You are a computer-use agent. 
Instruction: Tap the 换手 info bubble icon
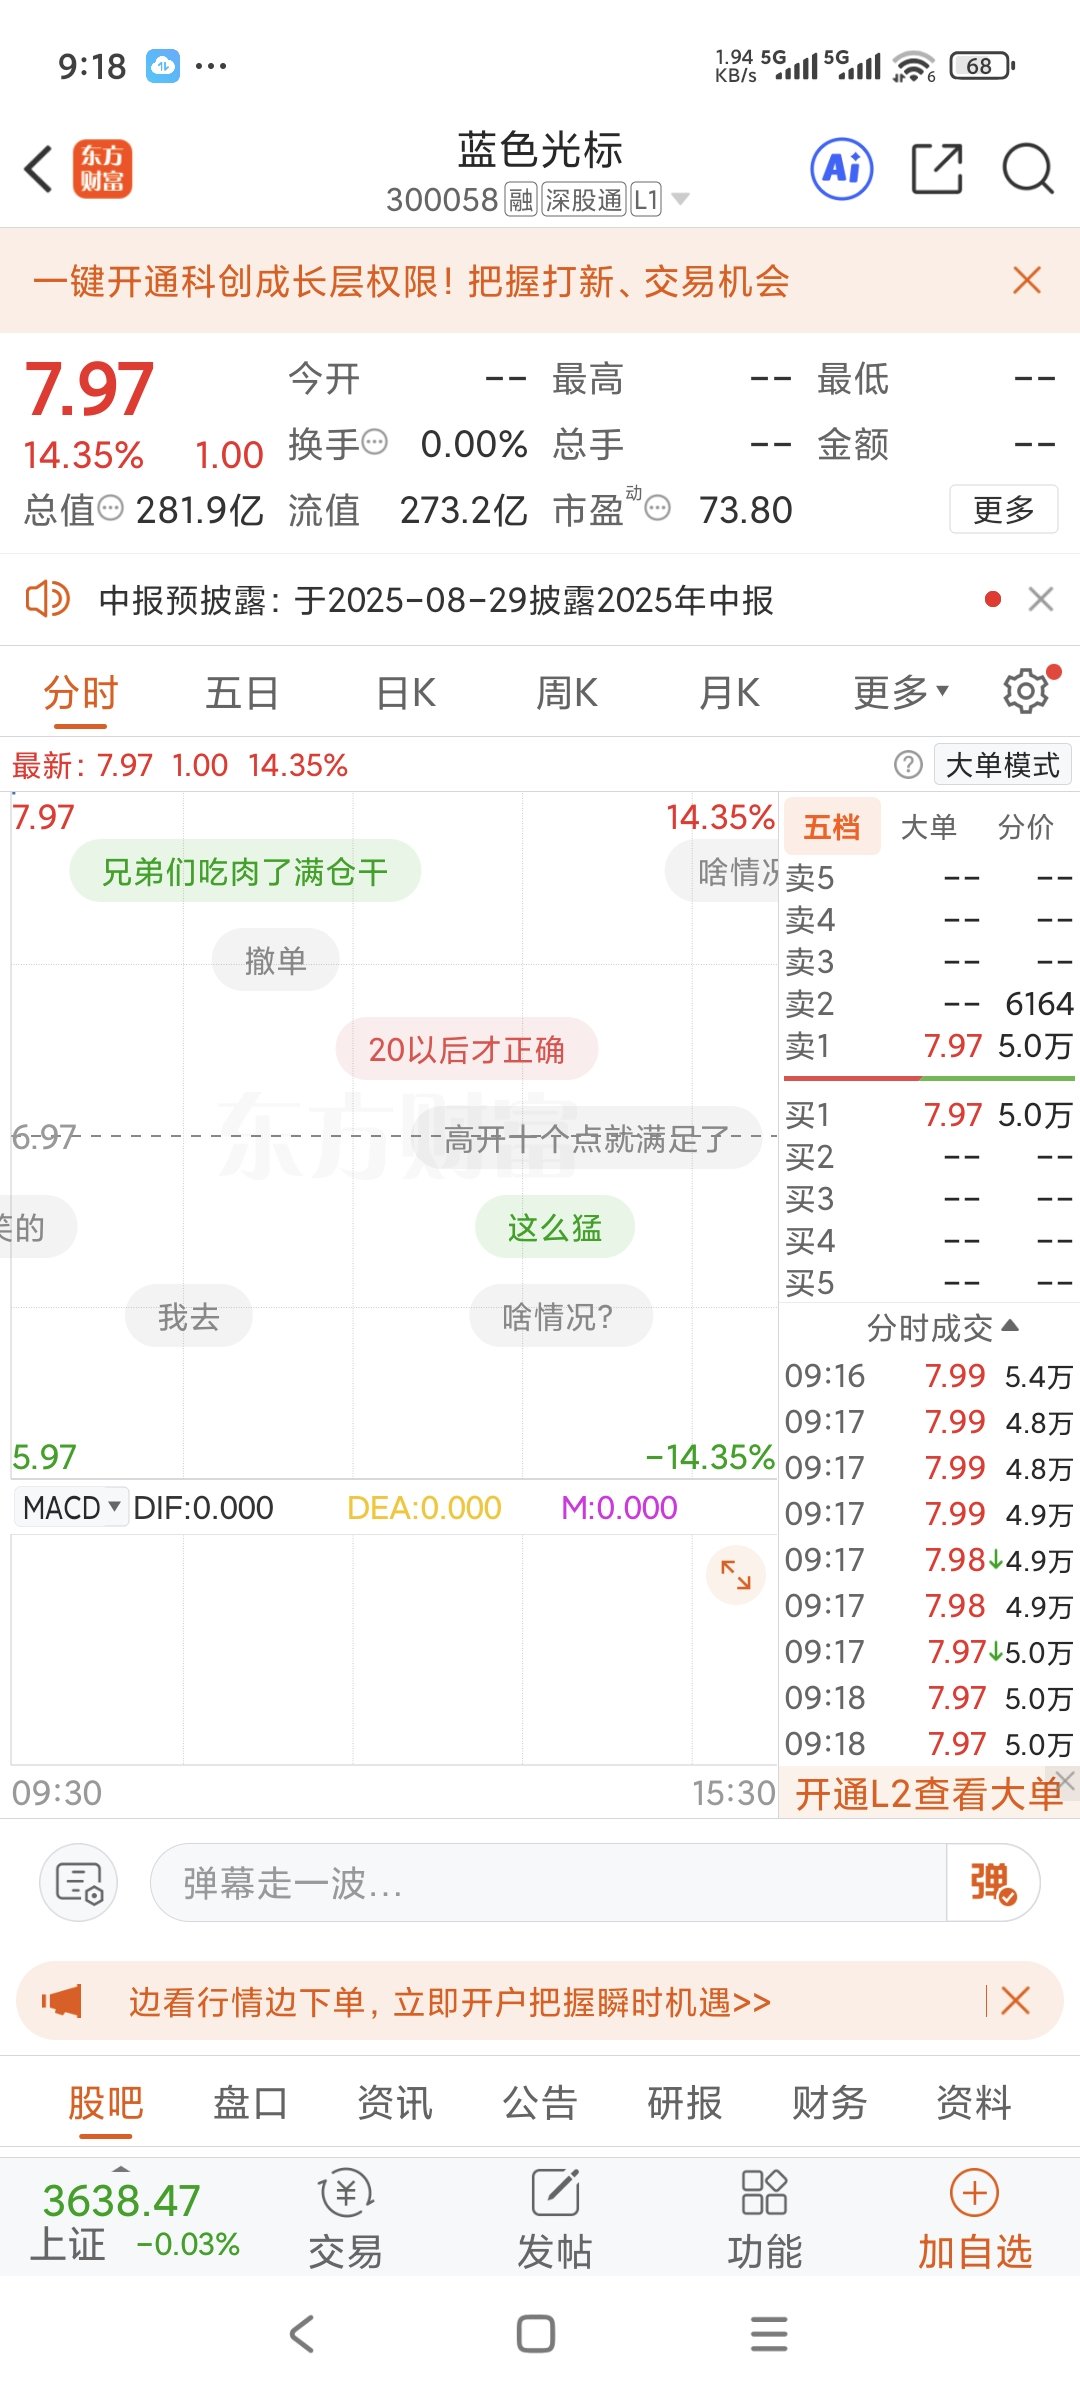pos(374,441)
